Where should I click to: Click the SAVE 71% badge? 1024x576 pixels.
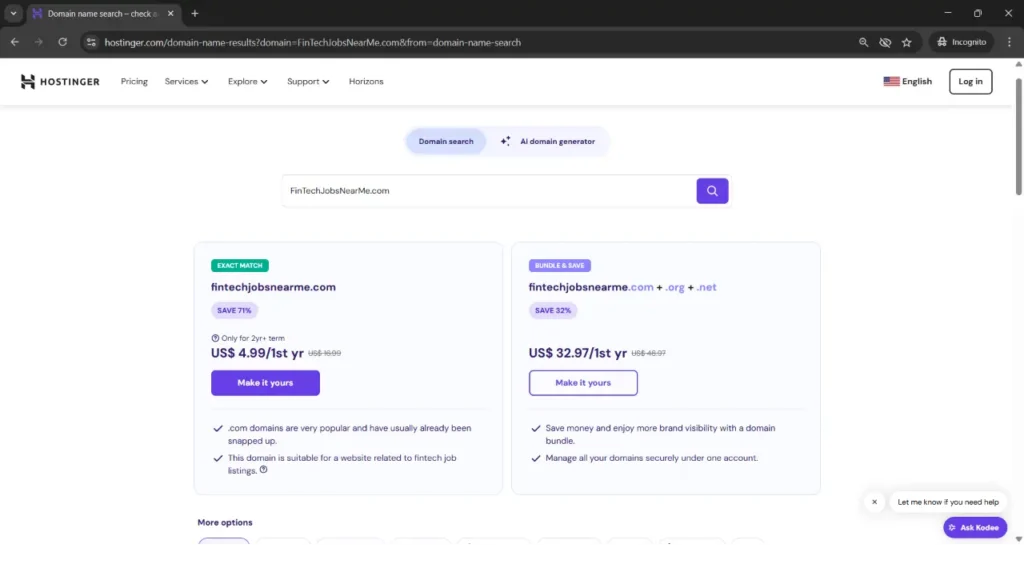[234, 311]
